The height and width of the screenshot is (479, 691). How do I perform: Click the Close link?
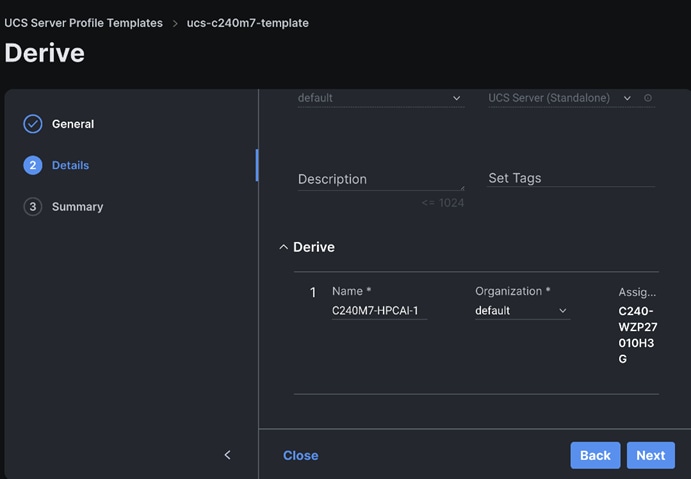pyautogui.click(x=301, y=455)
